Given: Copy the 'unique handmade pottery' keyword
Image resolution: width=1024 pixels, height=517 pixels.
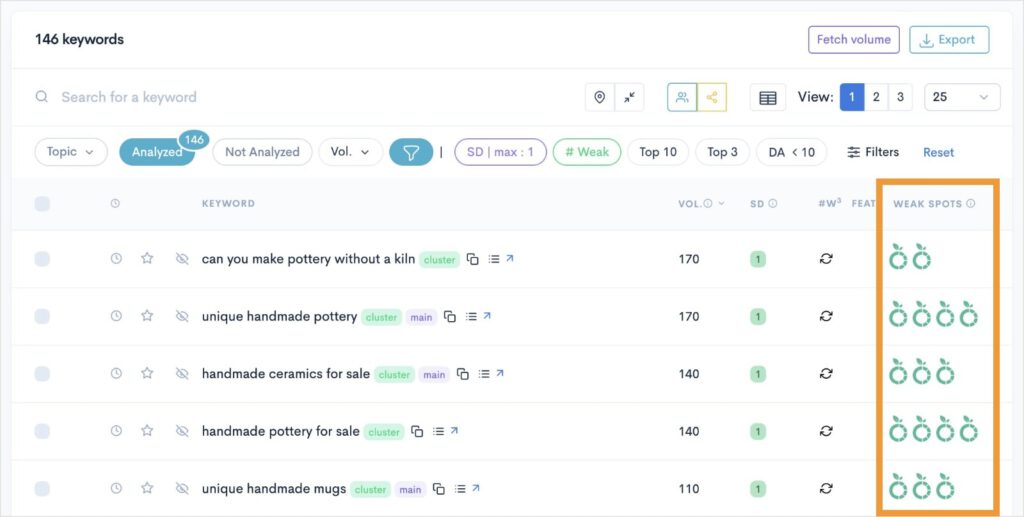Looking at the screenshot, I should click(450, 317).
